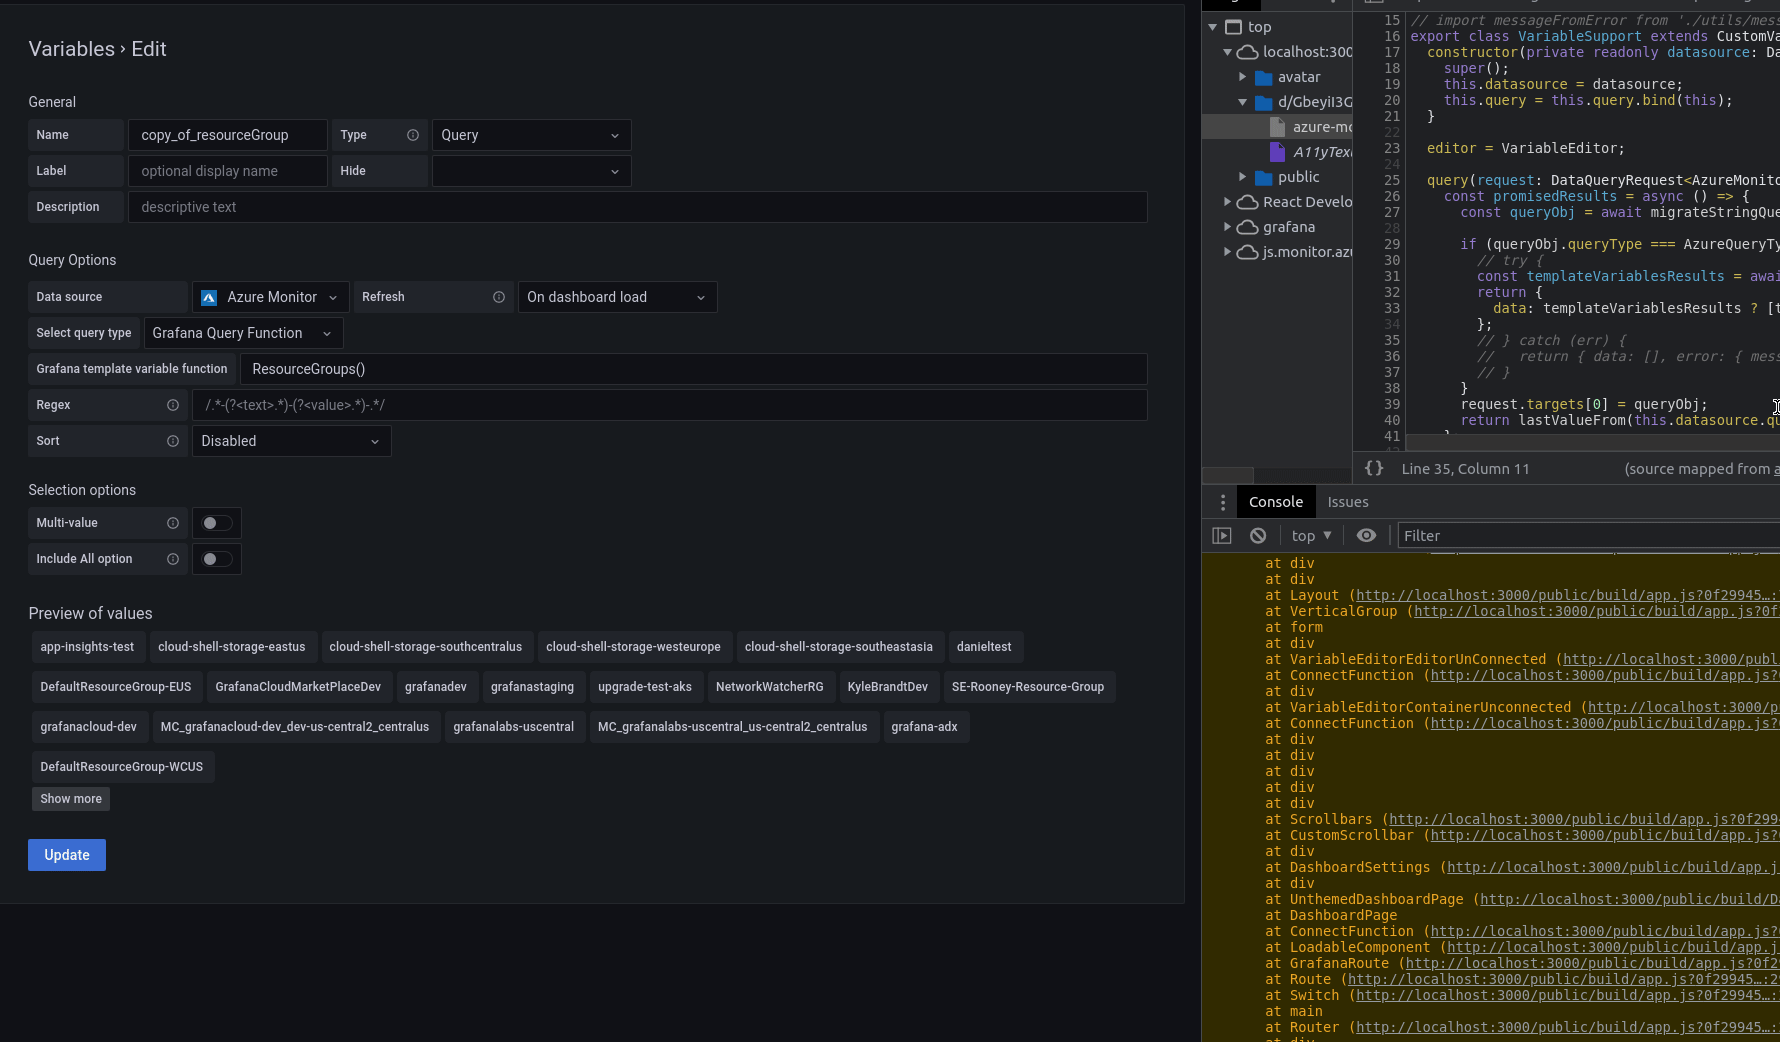Image resolution: width=1780 pixels, height=1042 pixels.
Task: Open the On dashboard load Refresh dropdown
Action: point(617,297)
